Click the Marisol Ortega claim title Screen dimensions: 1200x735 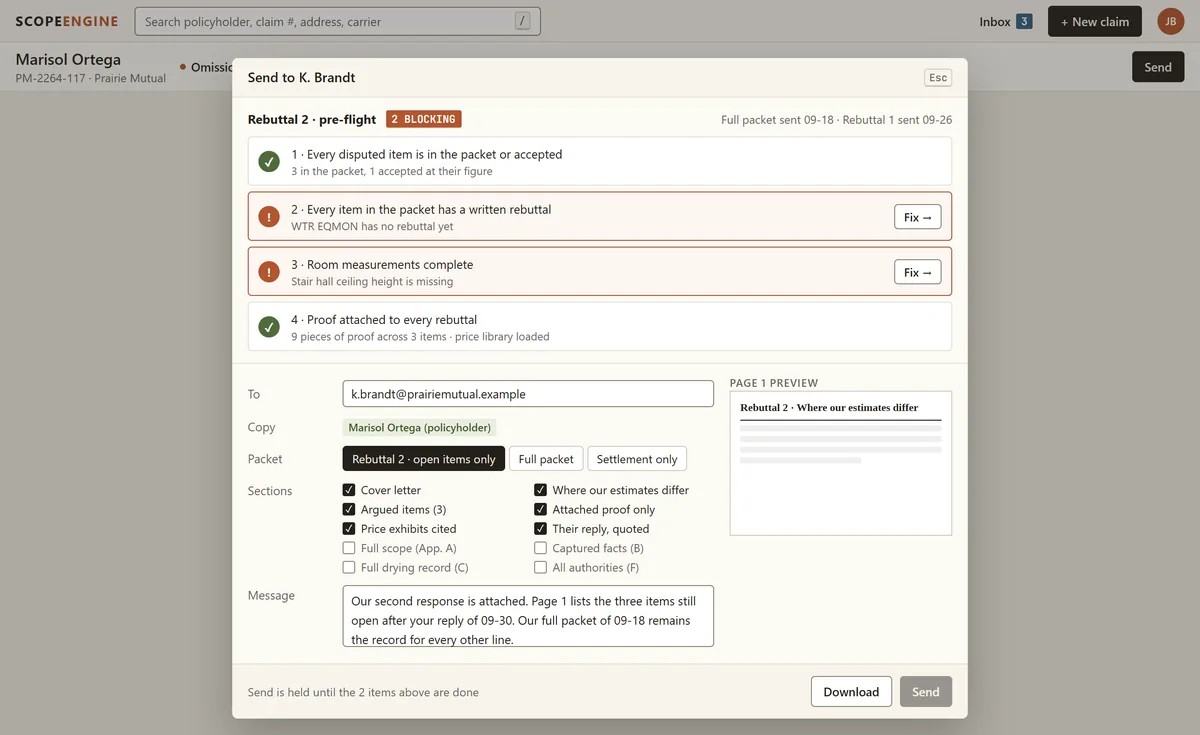point(68,60)
